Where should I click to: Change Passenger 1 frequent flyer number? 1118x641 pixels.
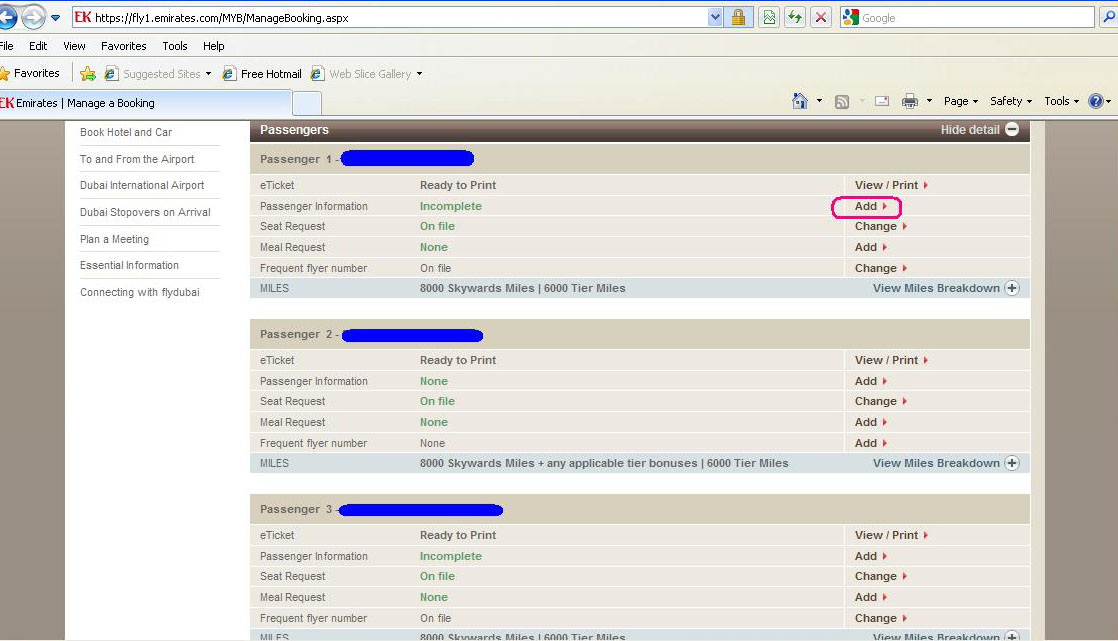coord(881,268)
